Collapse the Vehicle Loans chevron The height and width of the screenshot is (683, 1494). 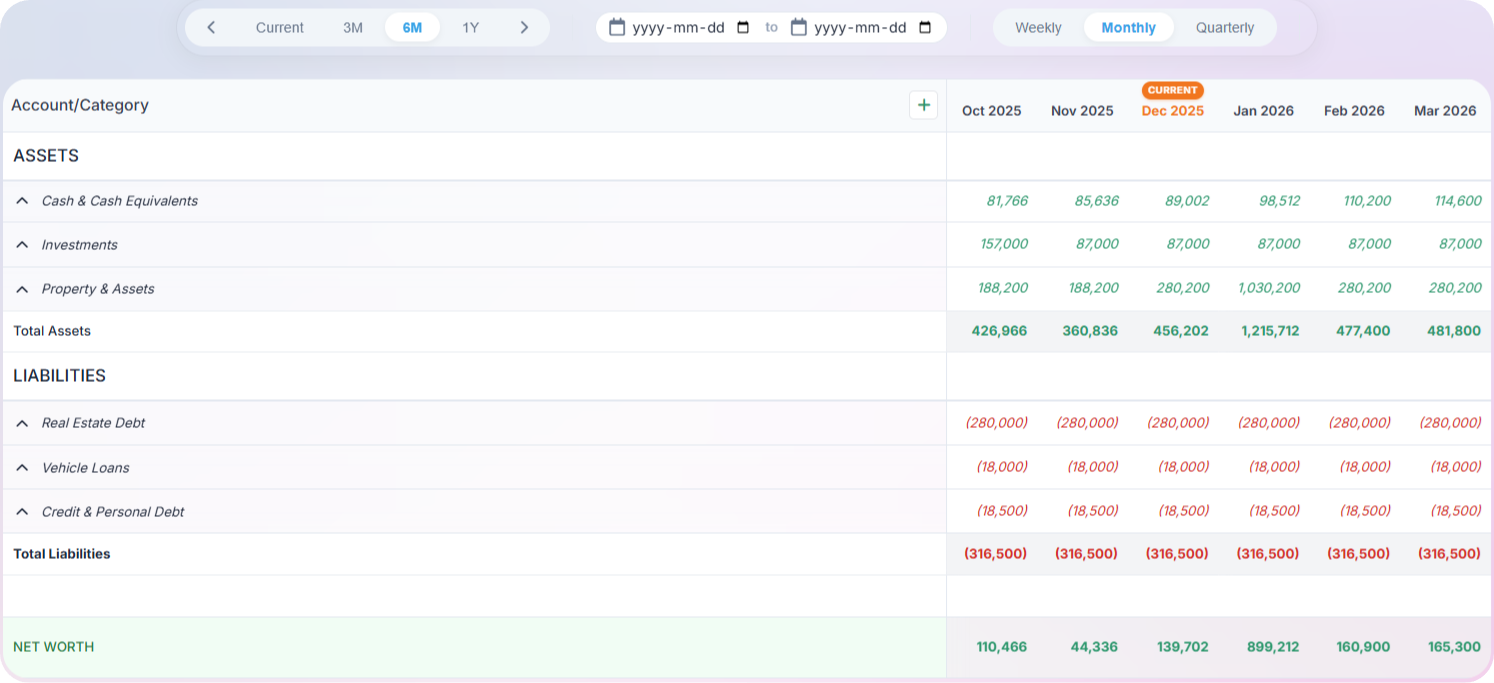(x=22, y=468)
